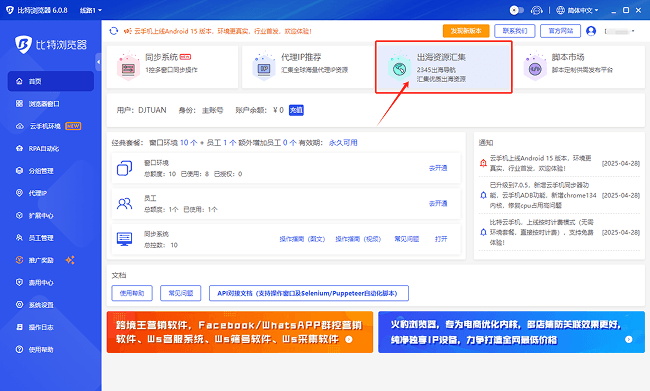Image resolution: width=650 pixels, height=391 pixels.
Task: Click 去开通 in the 窗口环境 row
Action: tap(438, 168)
